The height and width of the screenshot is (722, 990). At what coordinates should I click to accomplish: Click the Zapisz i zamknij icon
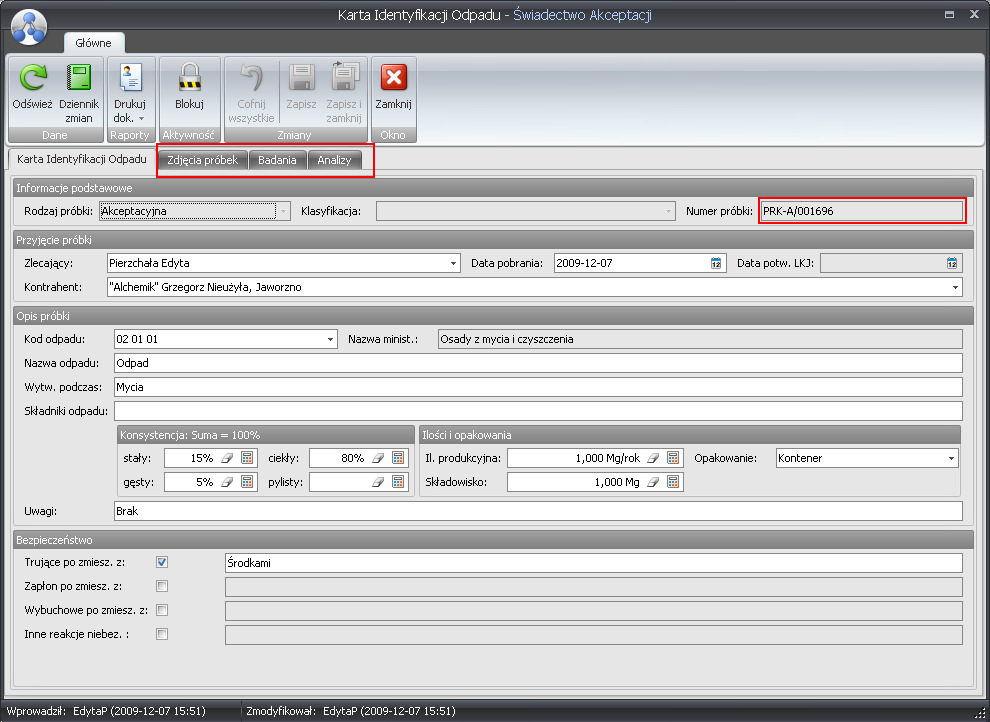click(x=344, y=77)
